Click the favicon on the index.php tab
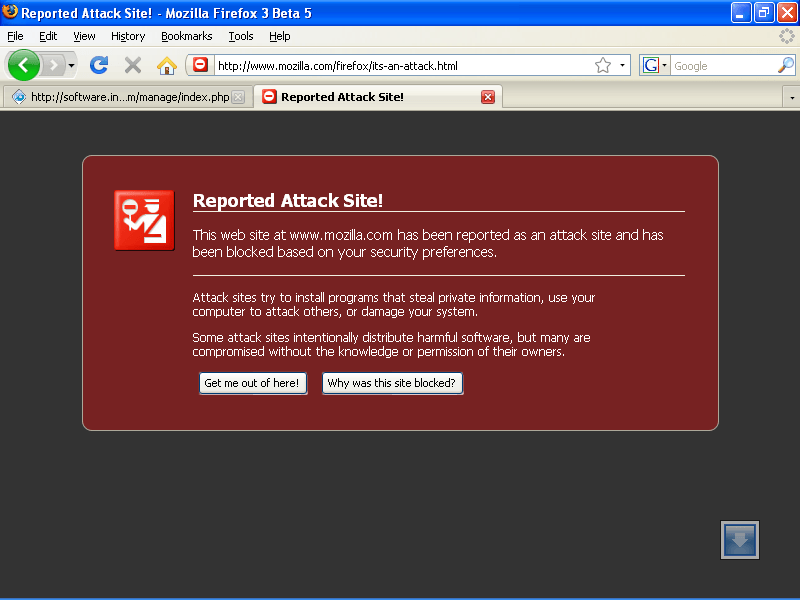 18,96
